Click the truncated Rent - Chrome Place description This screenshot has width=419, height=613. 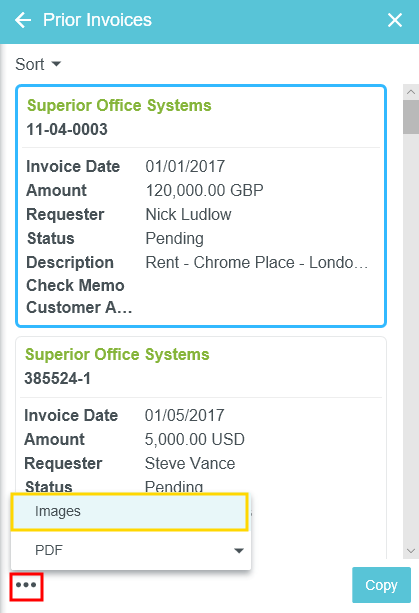pyautogui.click(x=257, y=262)
